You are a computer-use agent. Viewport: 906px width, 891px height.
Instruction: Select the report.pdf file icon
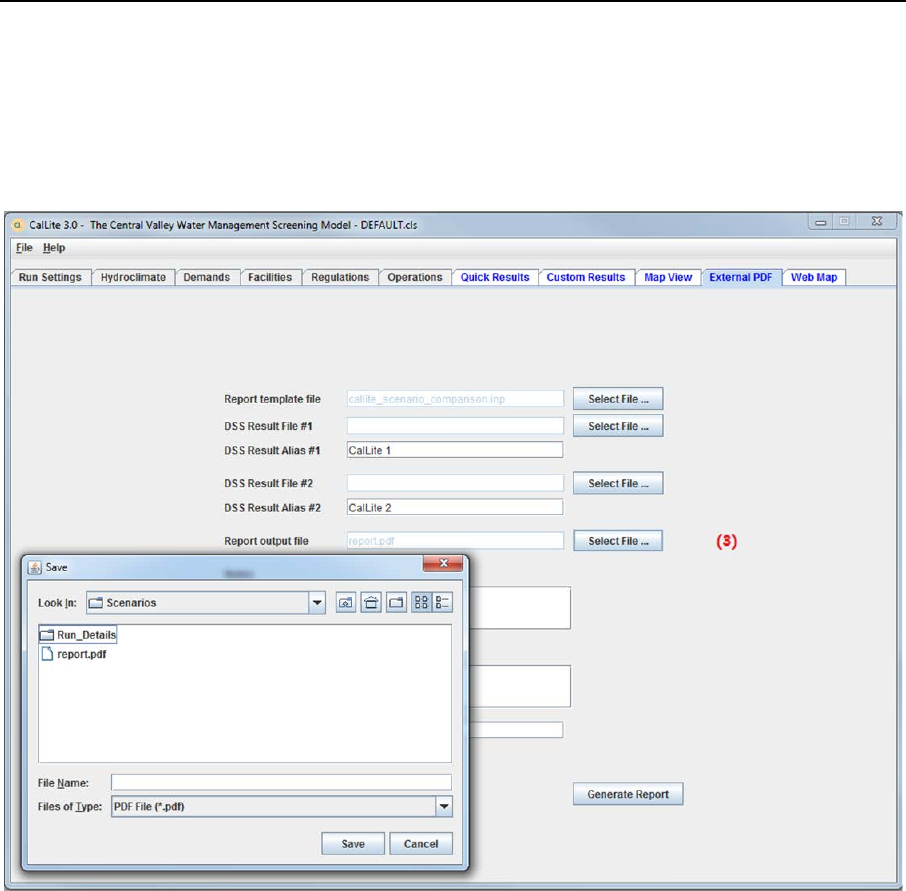[47, 654]
